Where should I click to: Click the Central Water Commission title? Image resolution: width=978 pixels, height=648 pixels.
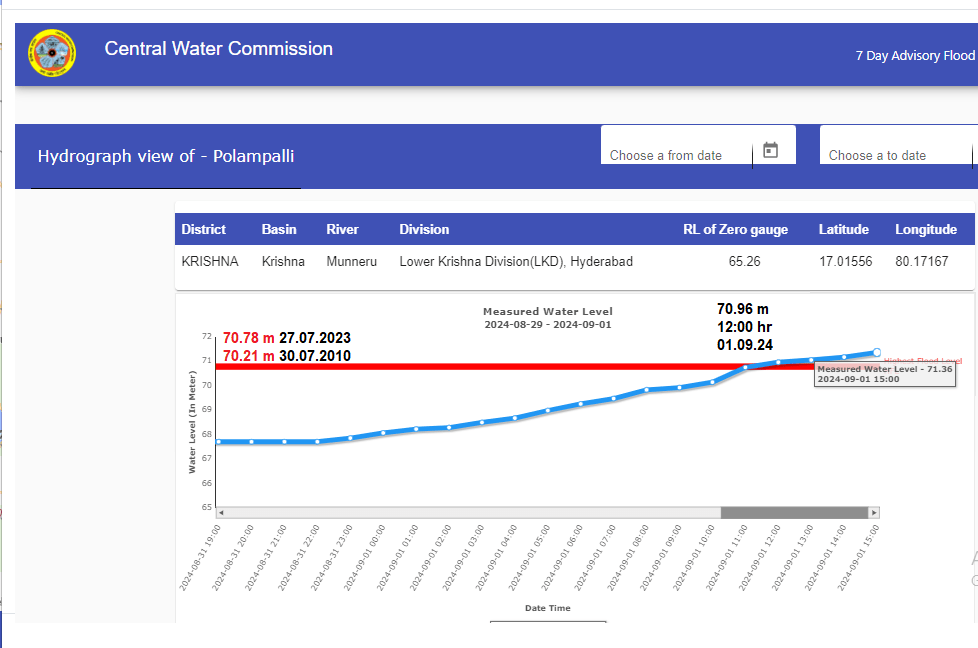(219, 48)
